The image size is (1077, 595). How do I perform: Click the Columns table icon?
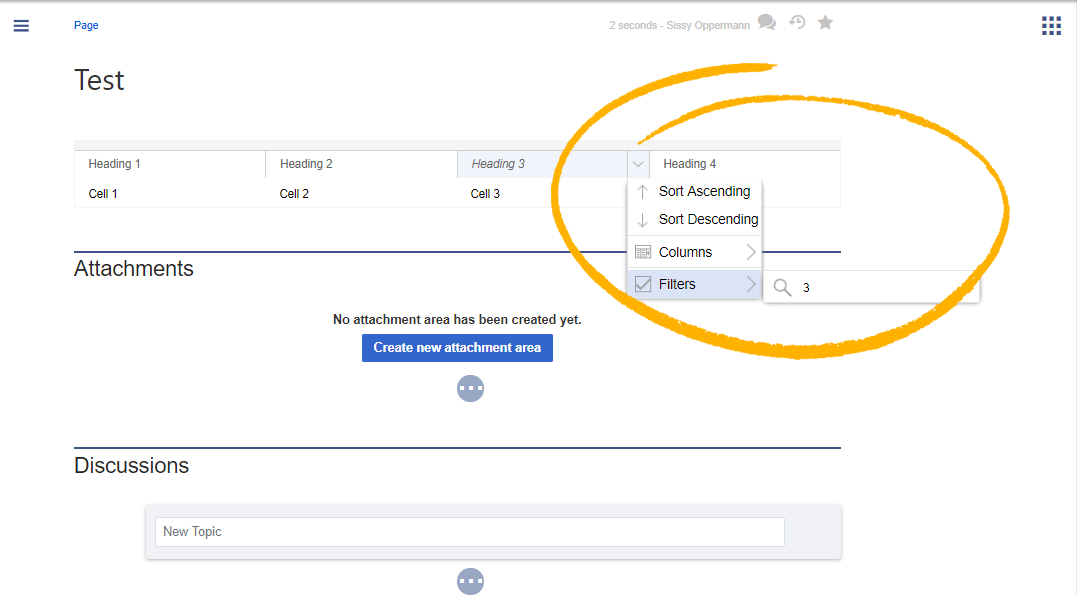(x=643, y=252)
